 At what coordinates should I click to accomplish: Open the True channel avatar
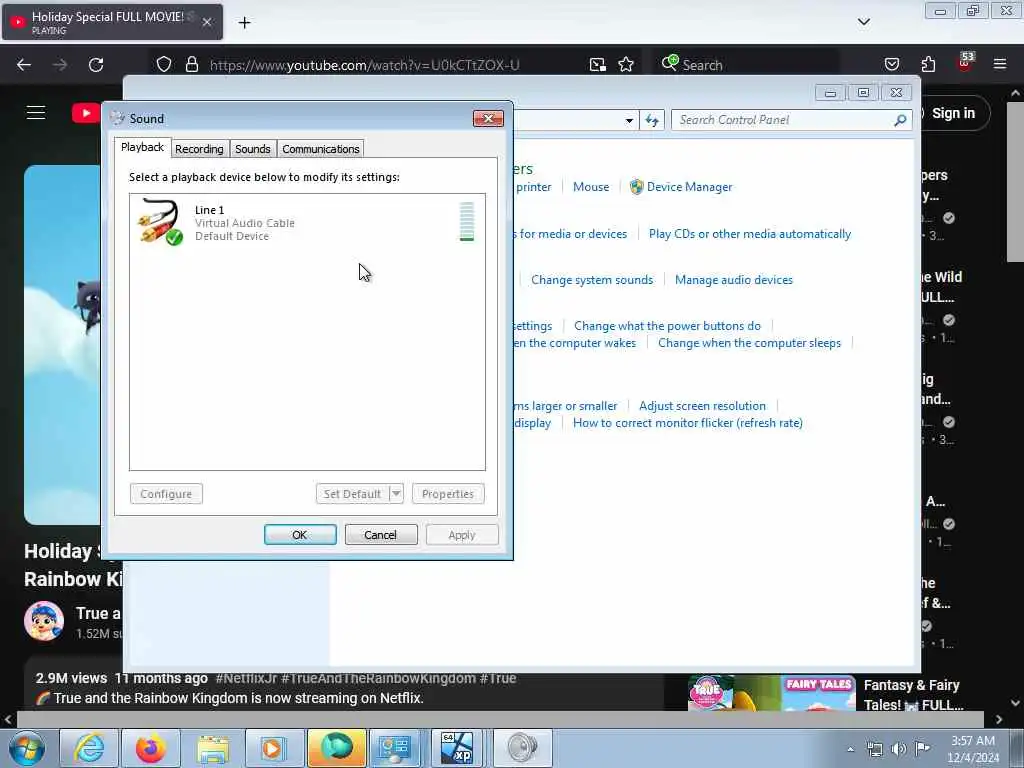click(x=44, y=621)
